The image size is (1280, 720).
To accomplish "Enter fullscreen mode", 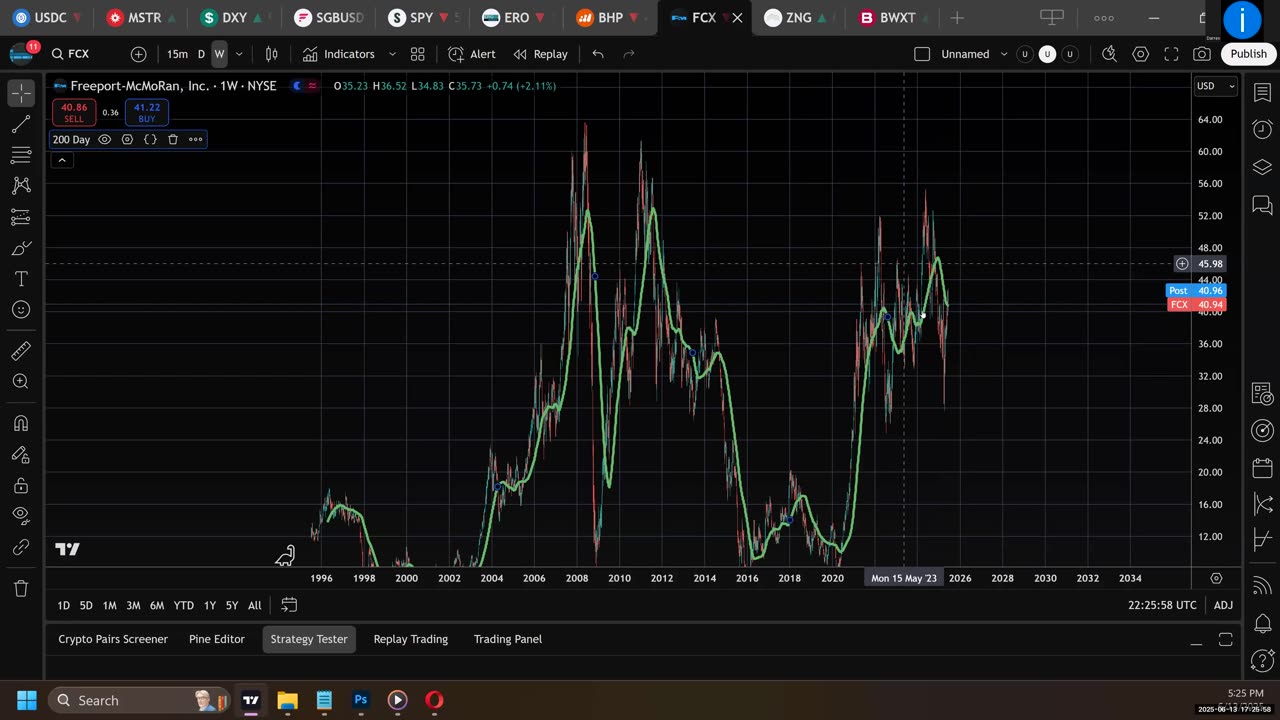I will [1172, 54].
